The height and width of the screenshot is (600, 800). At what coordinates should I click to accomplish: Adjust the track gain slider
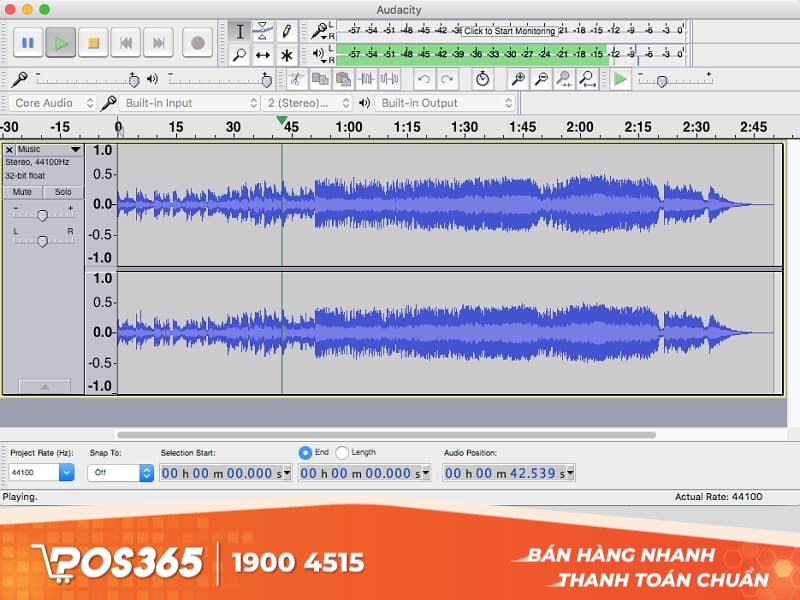41,214
